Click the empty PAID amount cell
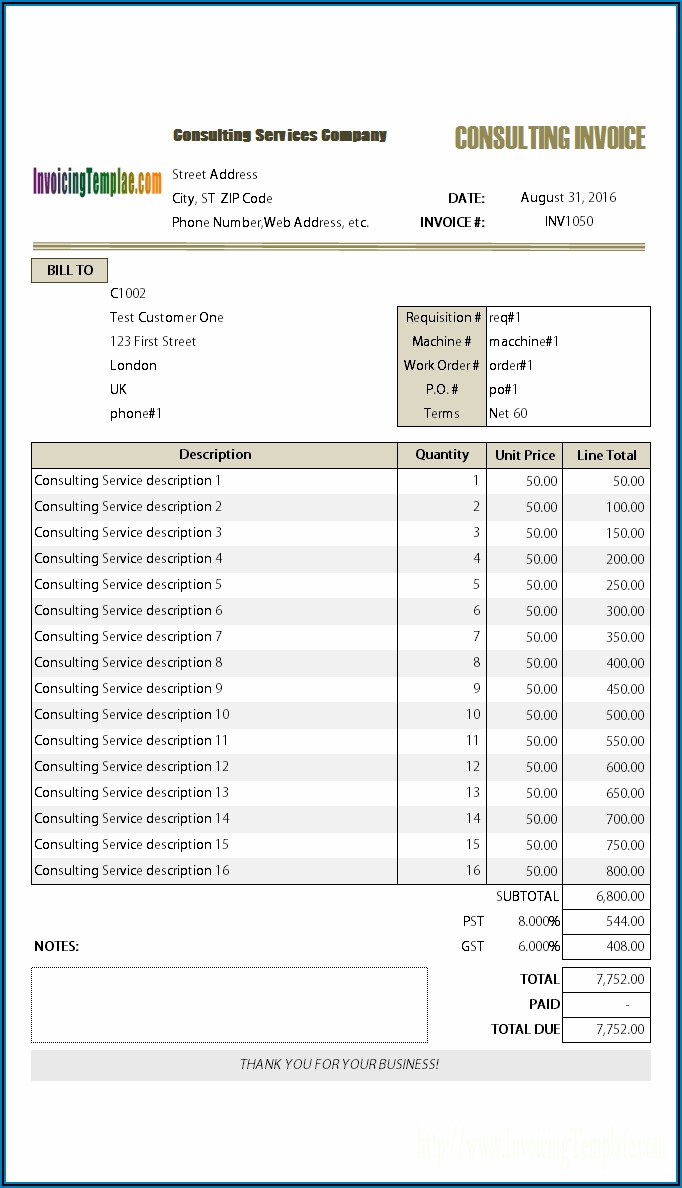The width and height of the screenshot is (682, 1188). [x=606, y=1005]
